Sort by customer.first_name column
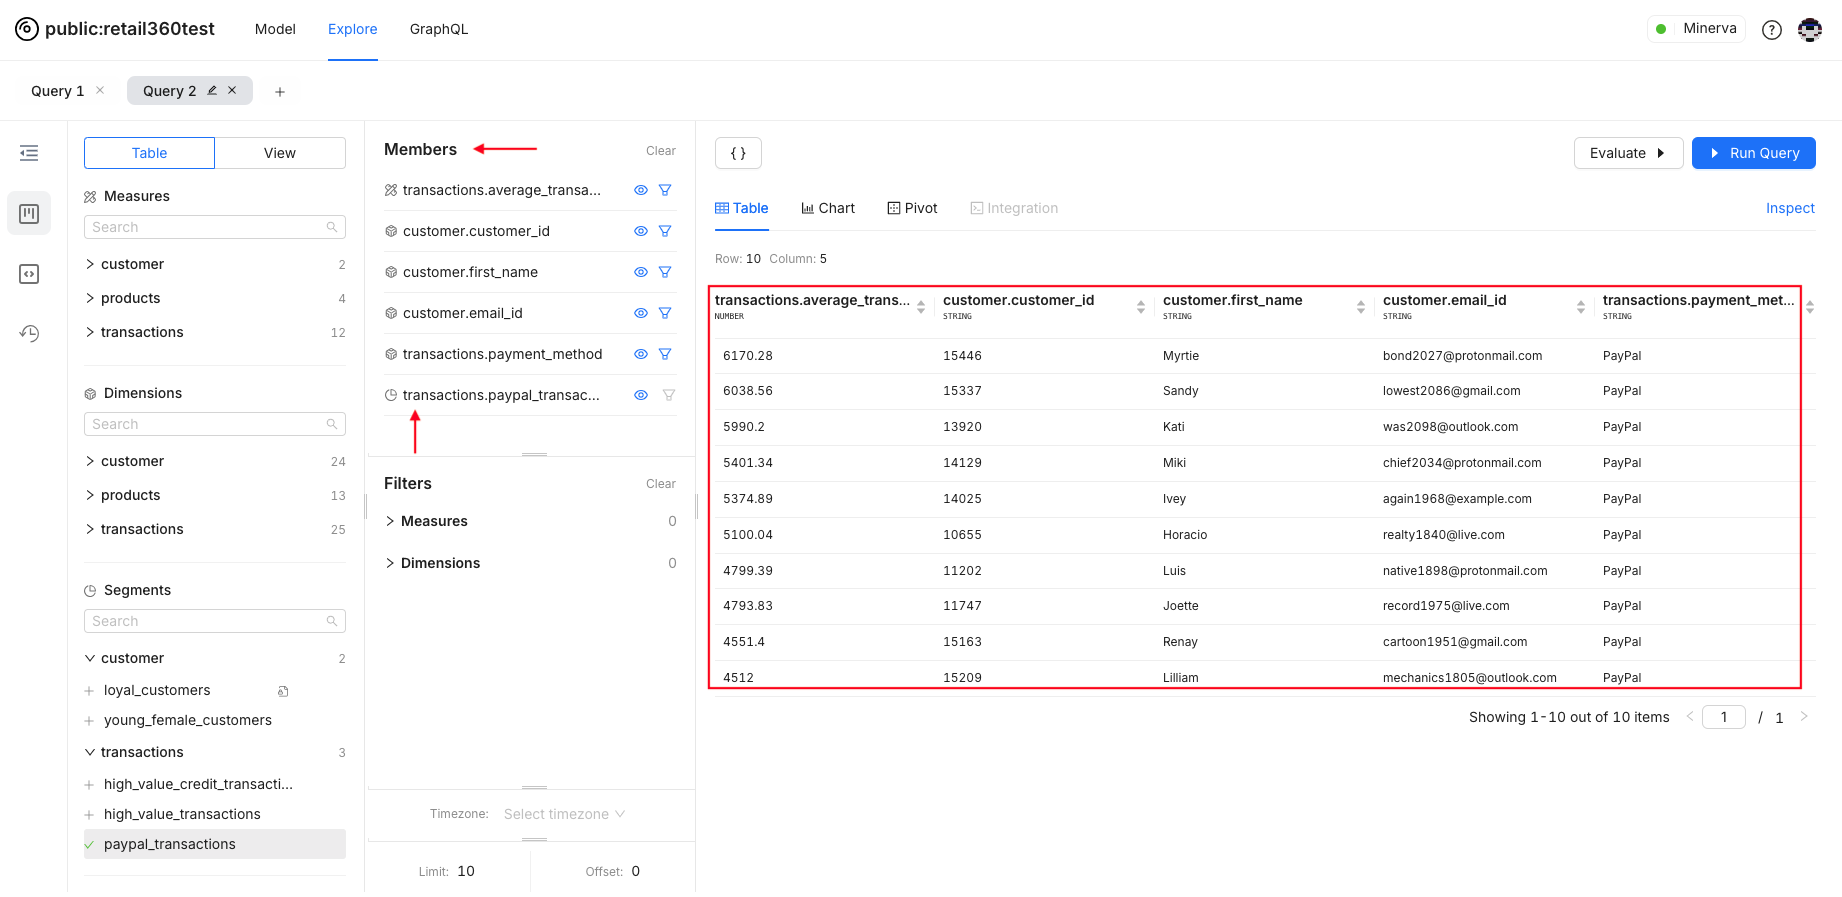 [x=1361, y=307]
